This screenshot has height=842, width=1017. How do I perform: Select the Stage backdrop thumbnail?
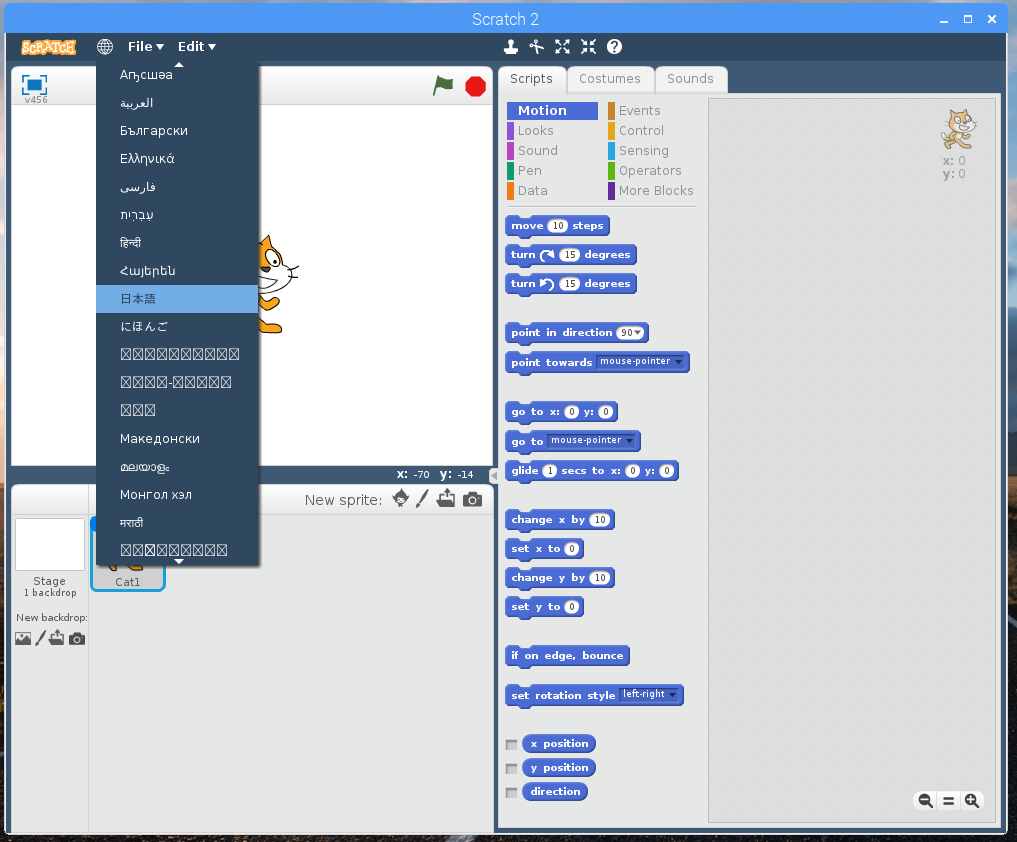50,544
